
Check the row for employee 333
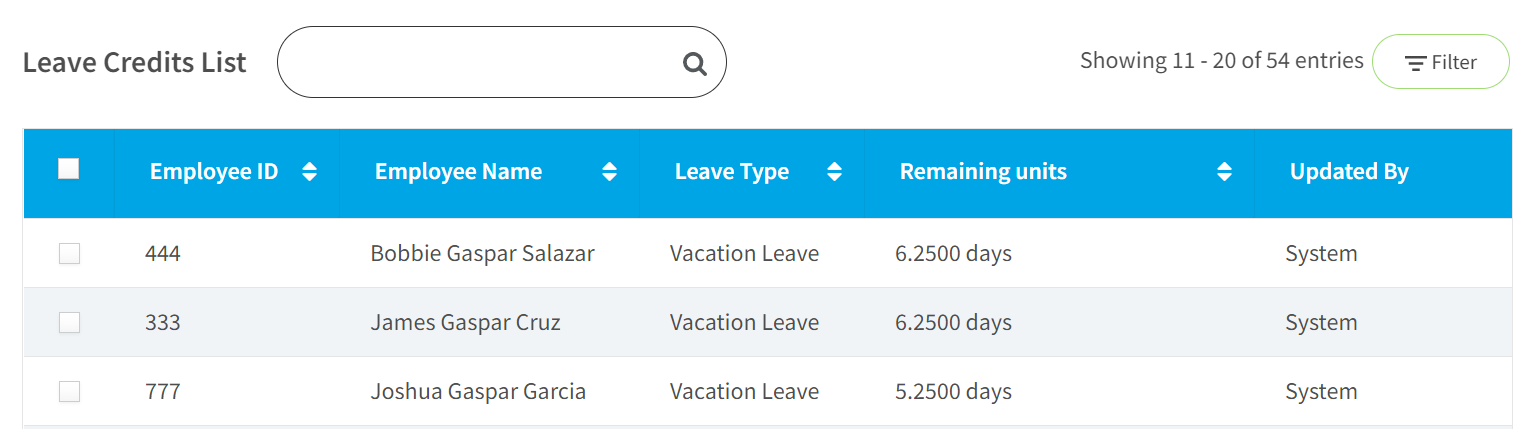point(69,322)
